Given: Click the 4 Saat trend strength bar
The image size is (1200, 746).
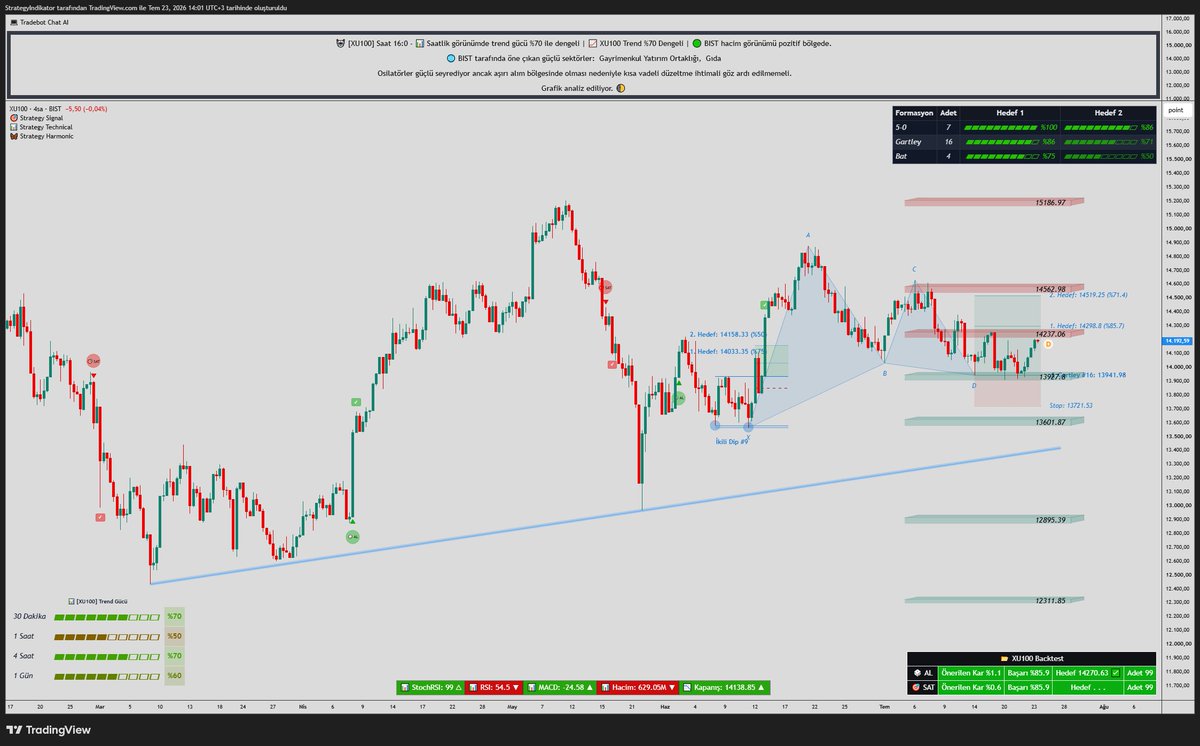Looking at the screenshot, I should 108,656.
